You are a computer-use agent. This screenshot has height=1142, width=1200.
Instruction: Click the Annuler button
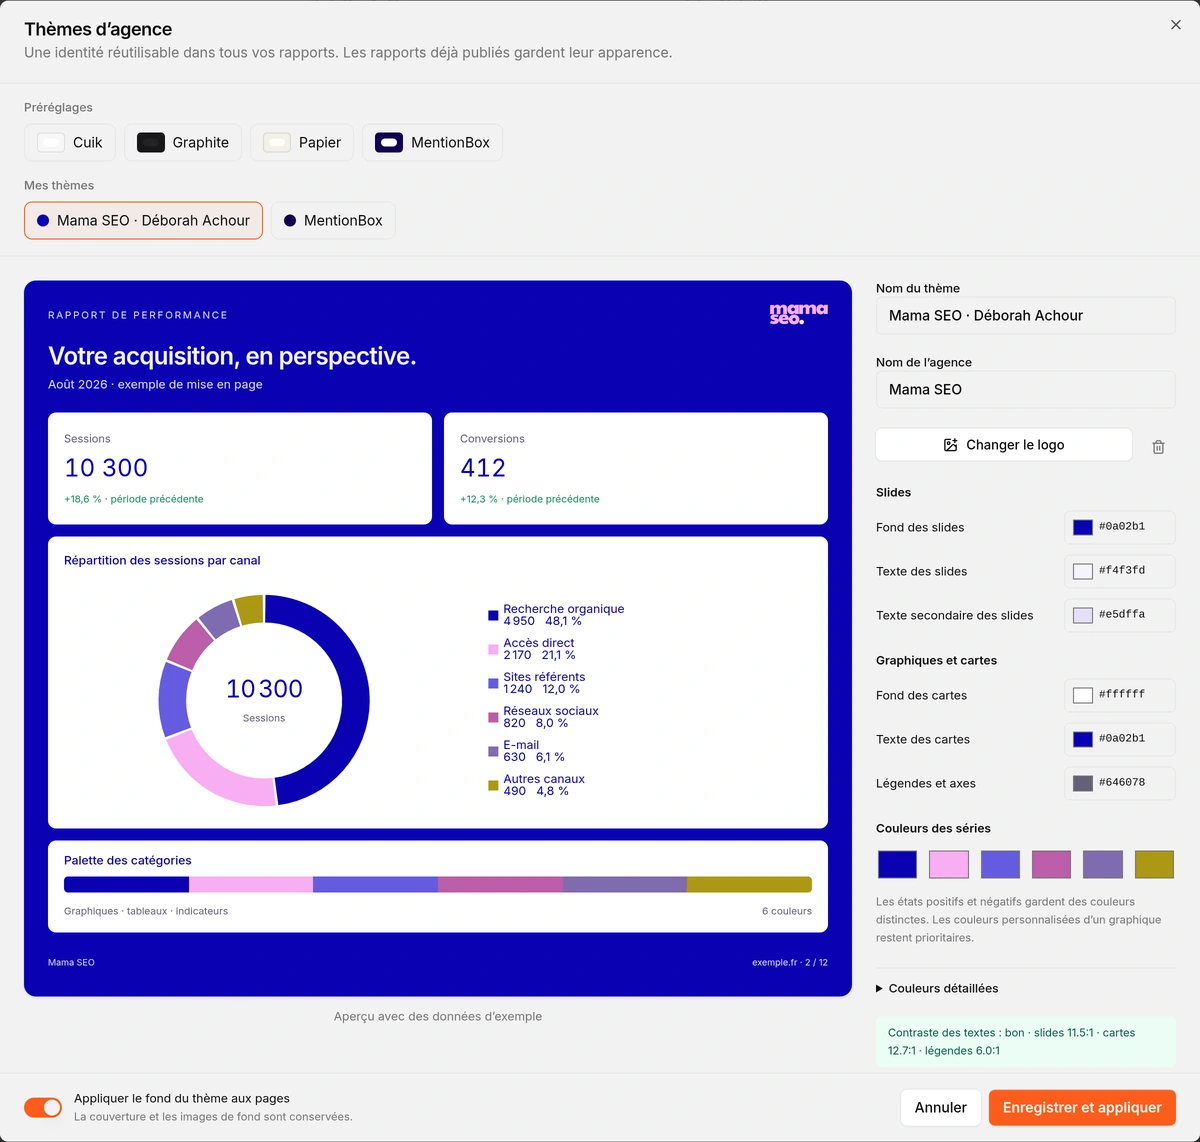point(940,1107)
